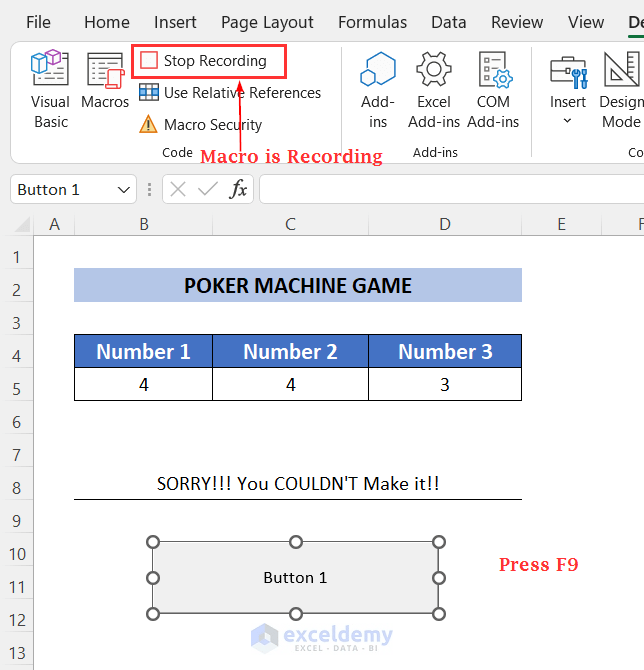
Task: Switch to the Home tab
Action: point(107,22)
